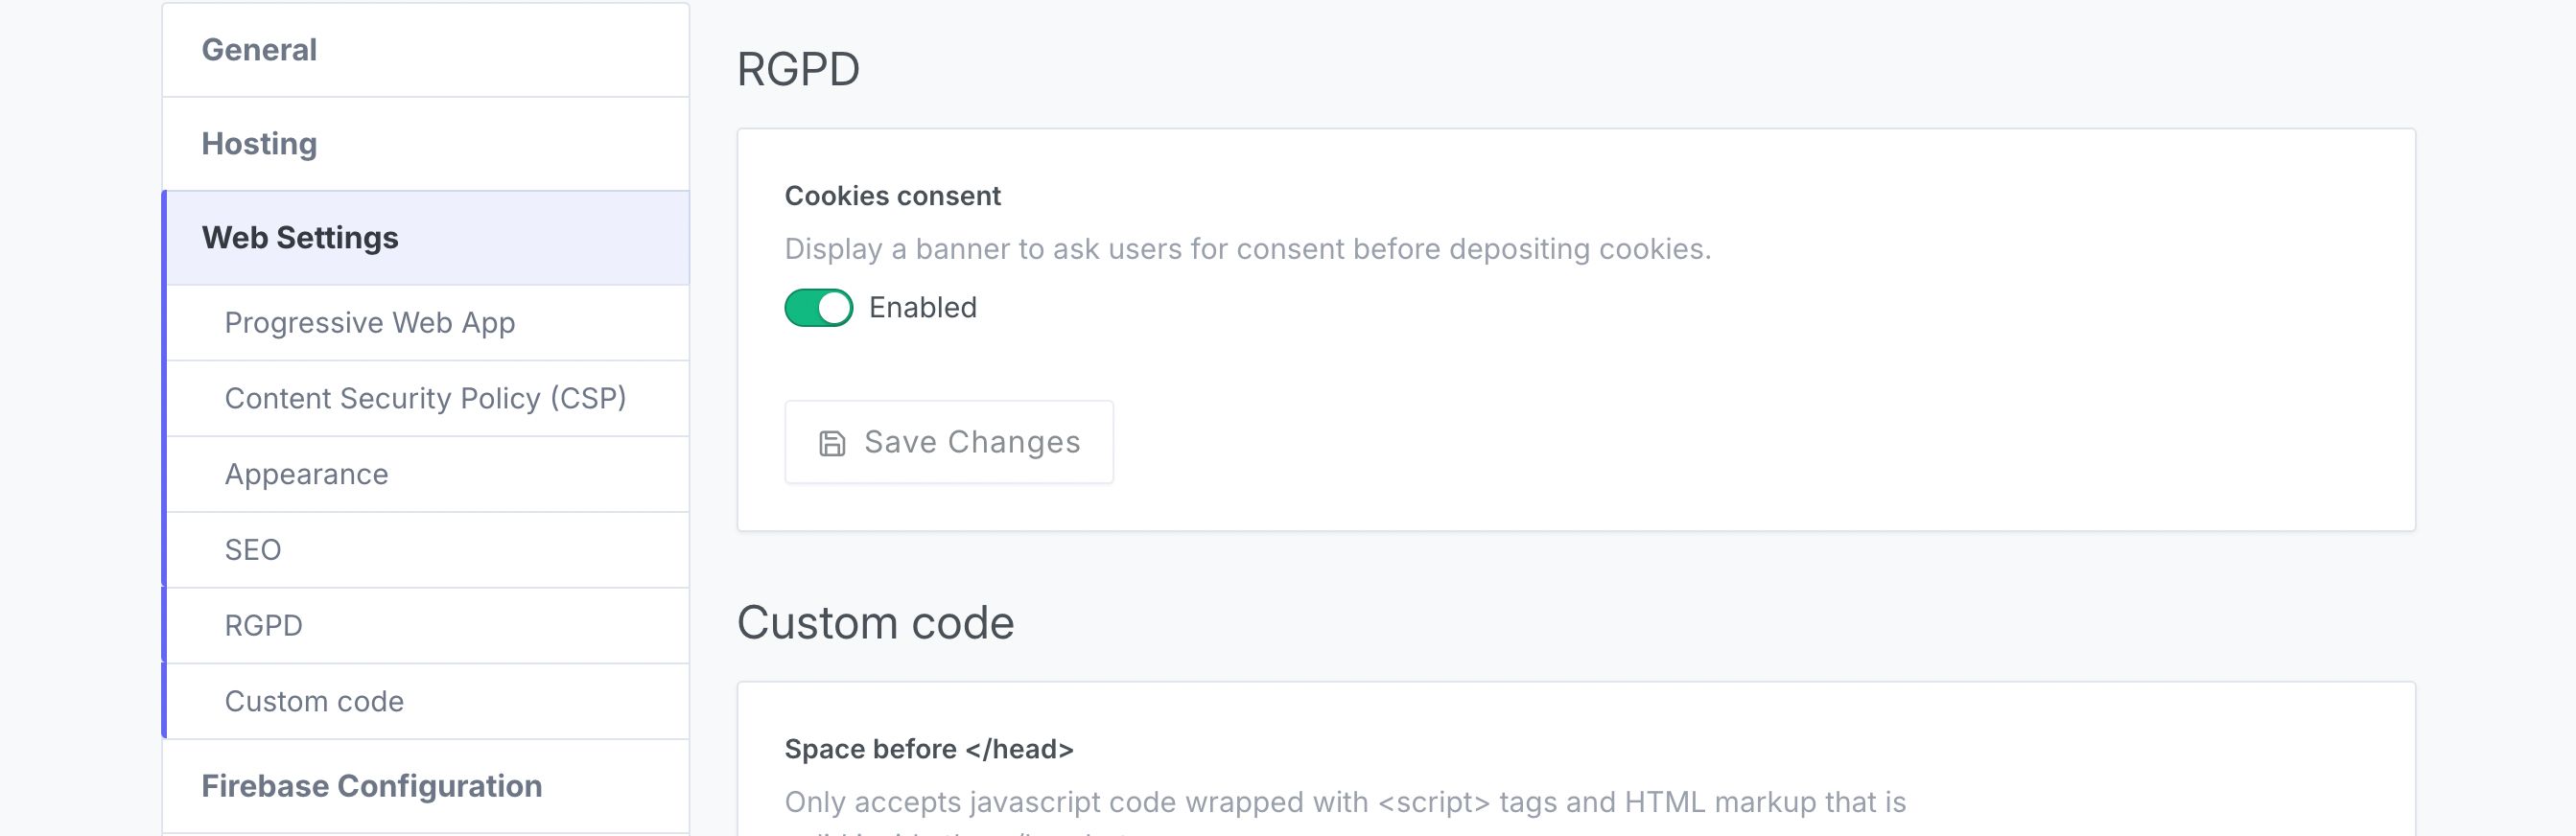The width and height of the screenshot is (2576, 836).
Task: Click the save disk icon on Save Changes
Action: click(x=832, y=442)
